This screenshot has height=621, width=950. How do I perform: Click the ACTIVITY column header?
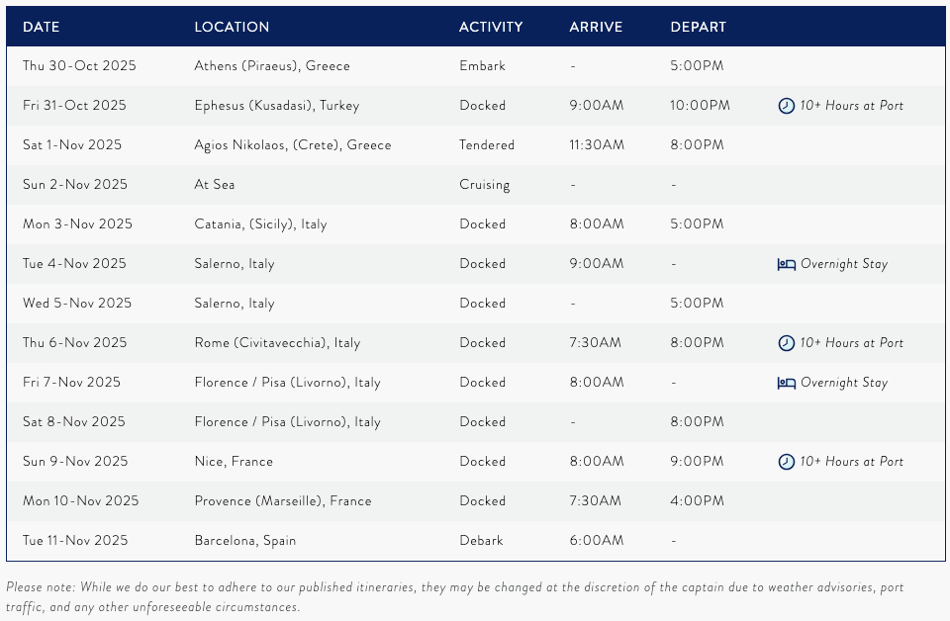490,27
